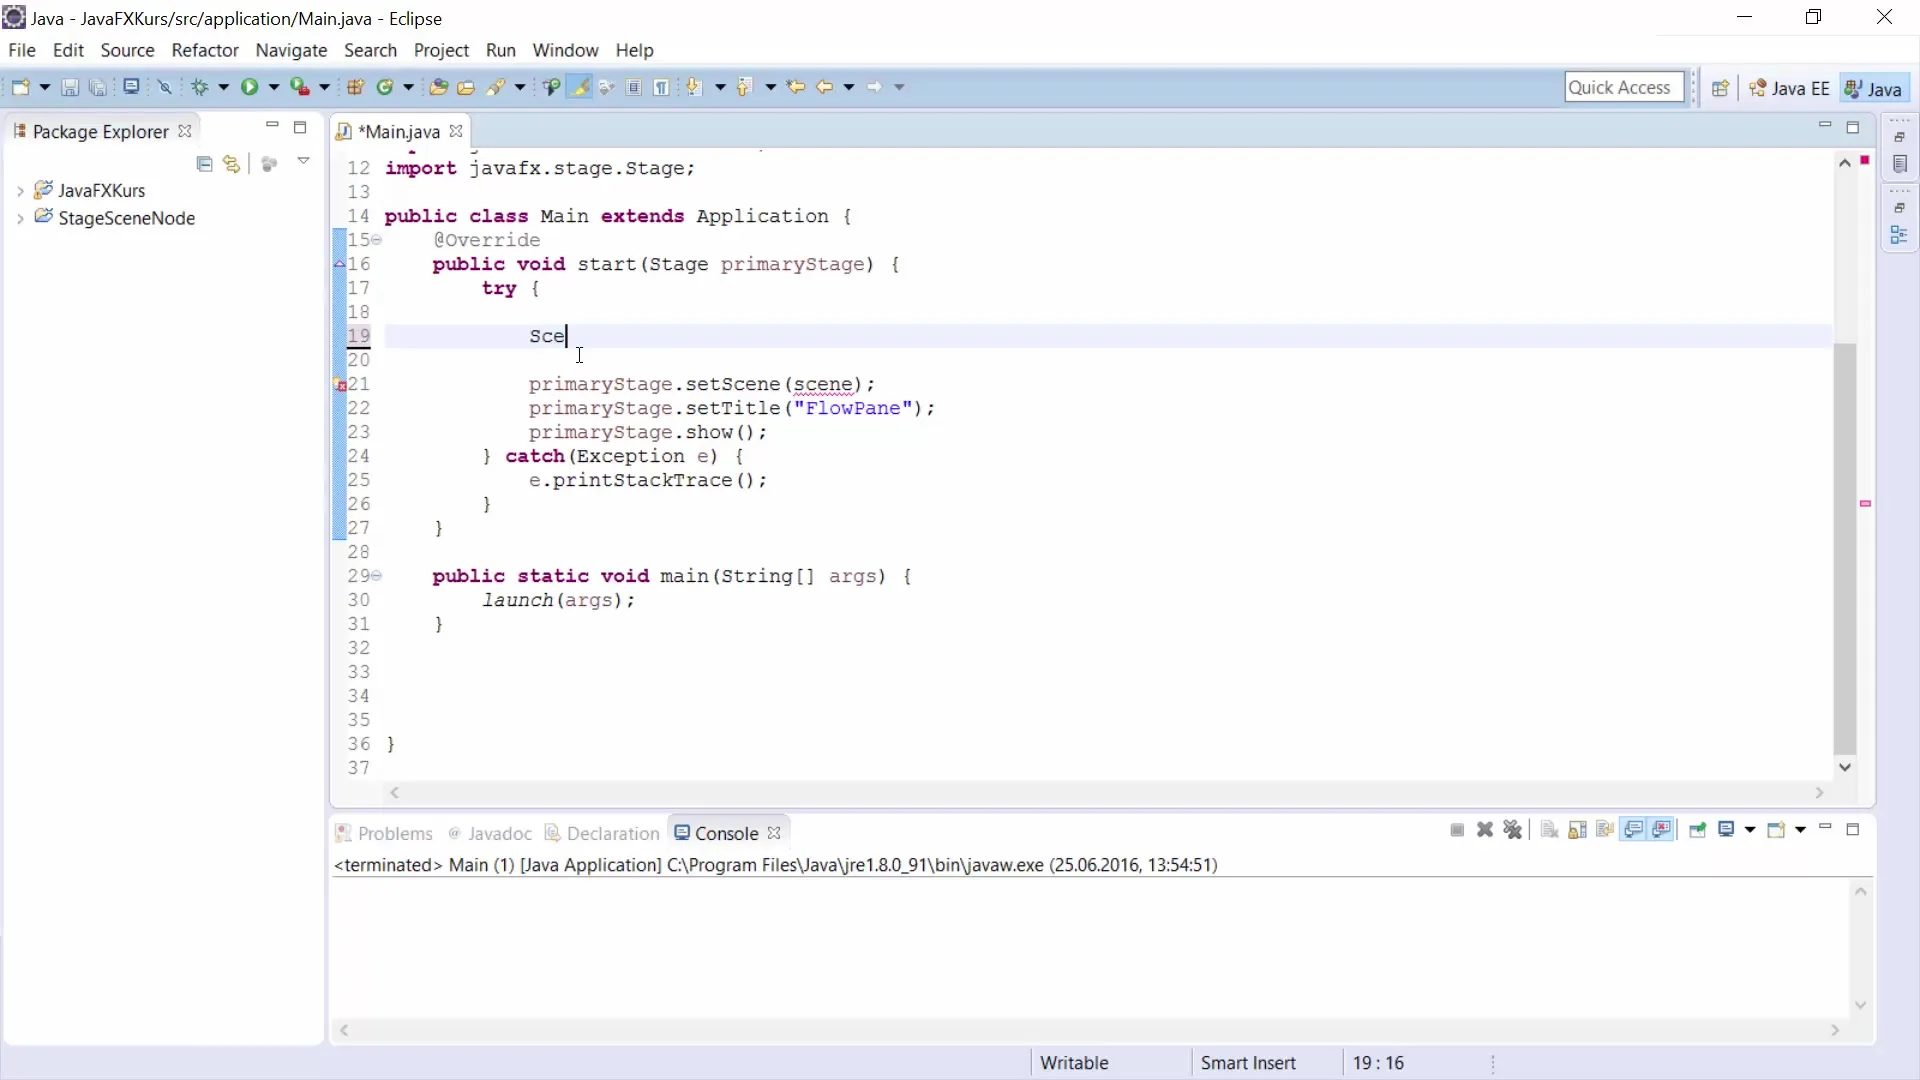Open the dropdown arrow next to New button
Viewport: 1920px width, 1080px height.
(x=44, y=87)
